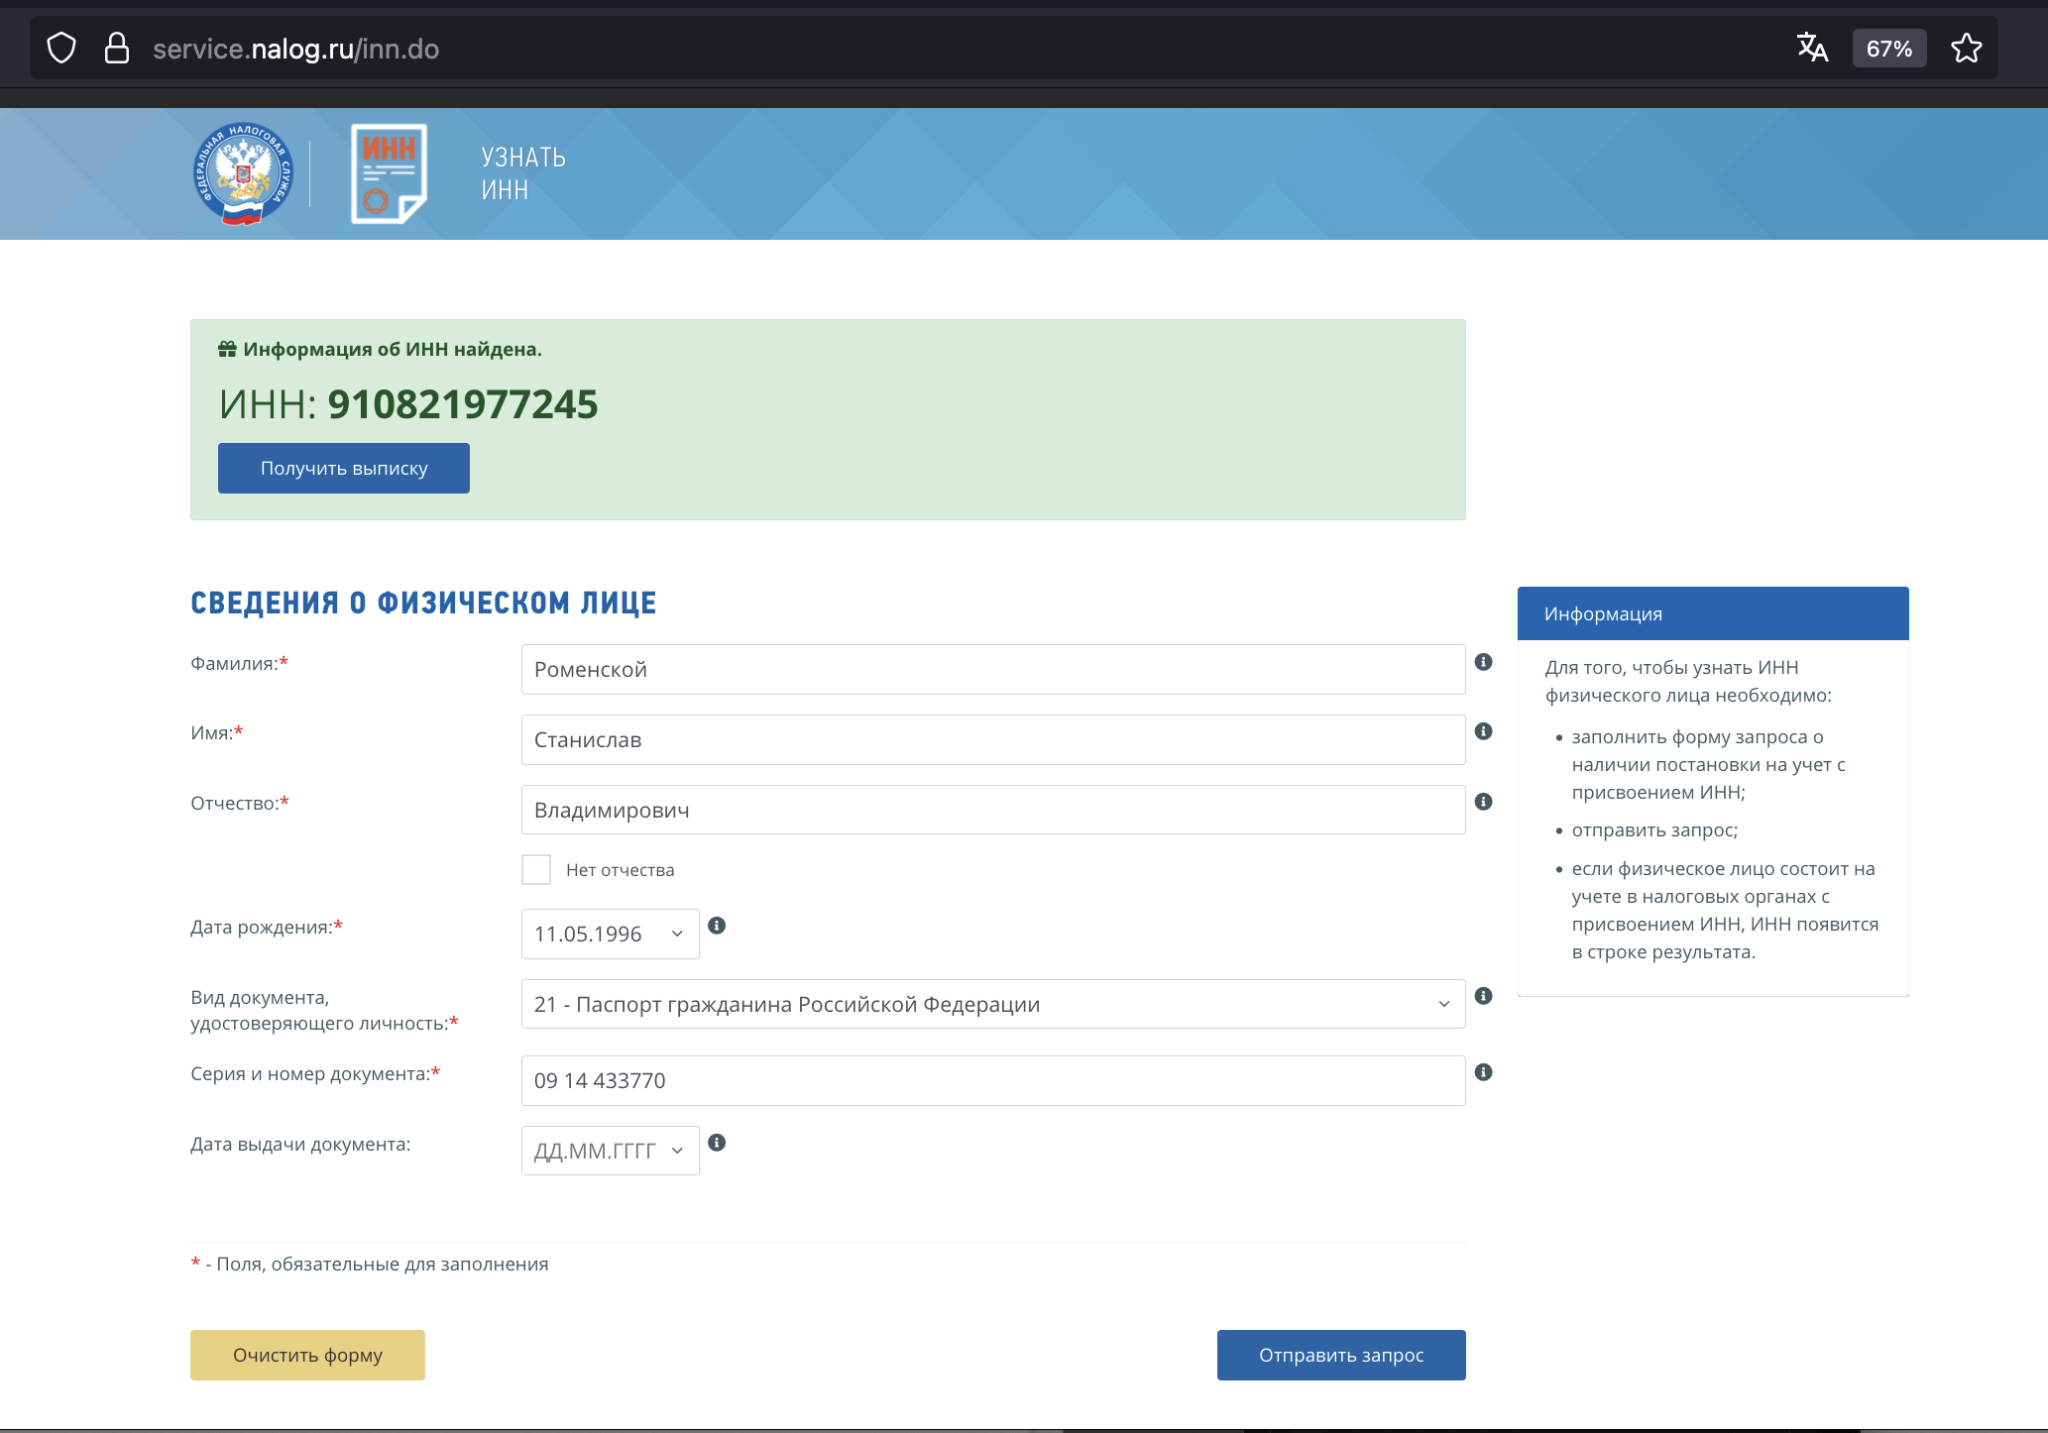Viewport: 2048px width, 1433px height.
Task: Click info icon beside Дата рождения
Action: [x=717, y=926]
